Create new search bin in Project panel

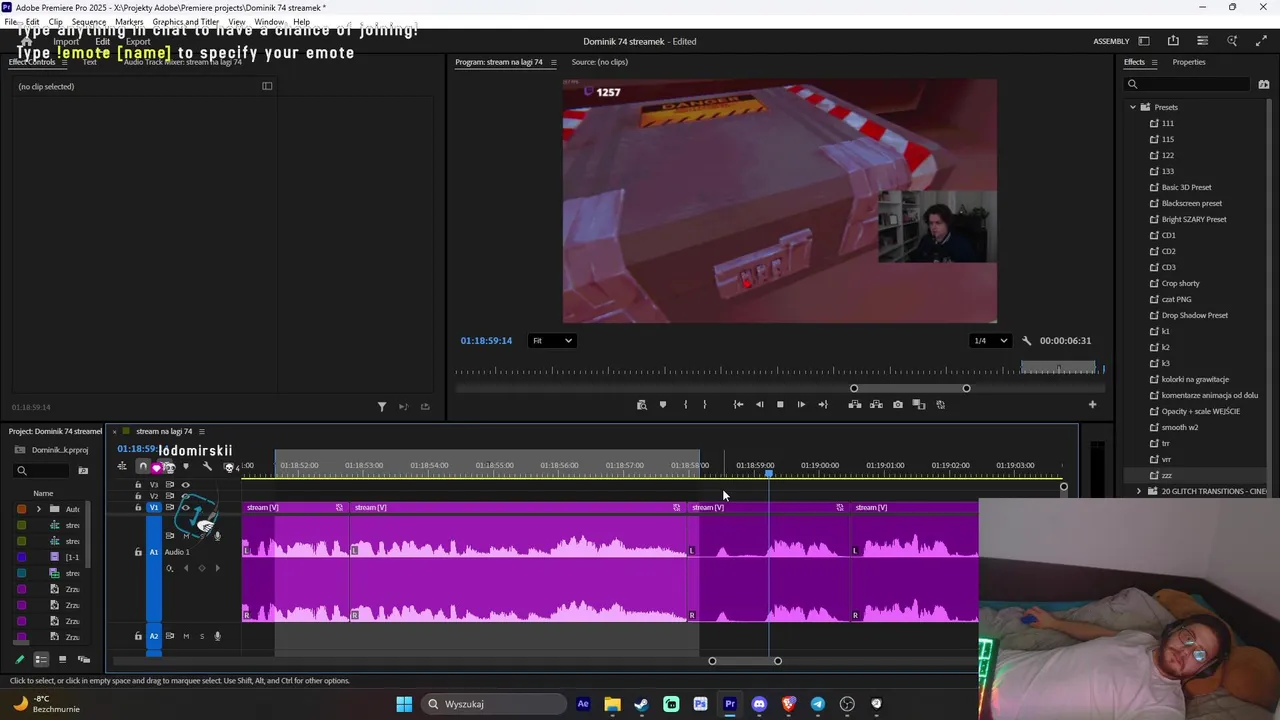[x=83, y=471]
